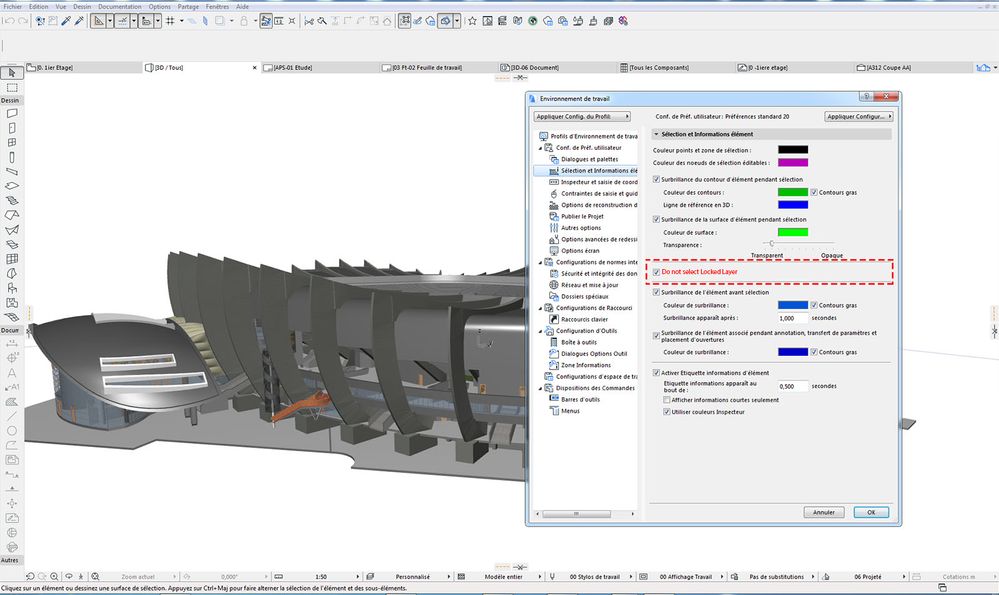
Task: Select the Wall tool in Dessin toolbox
Action: (x=11, y=113)
